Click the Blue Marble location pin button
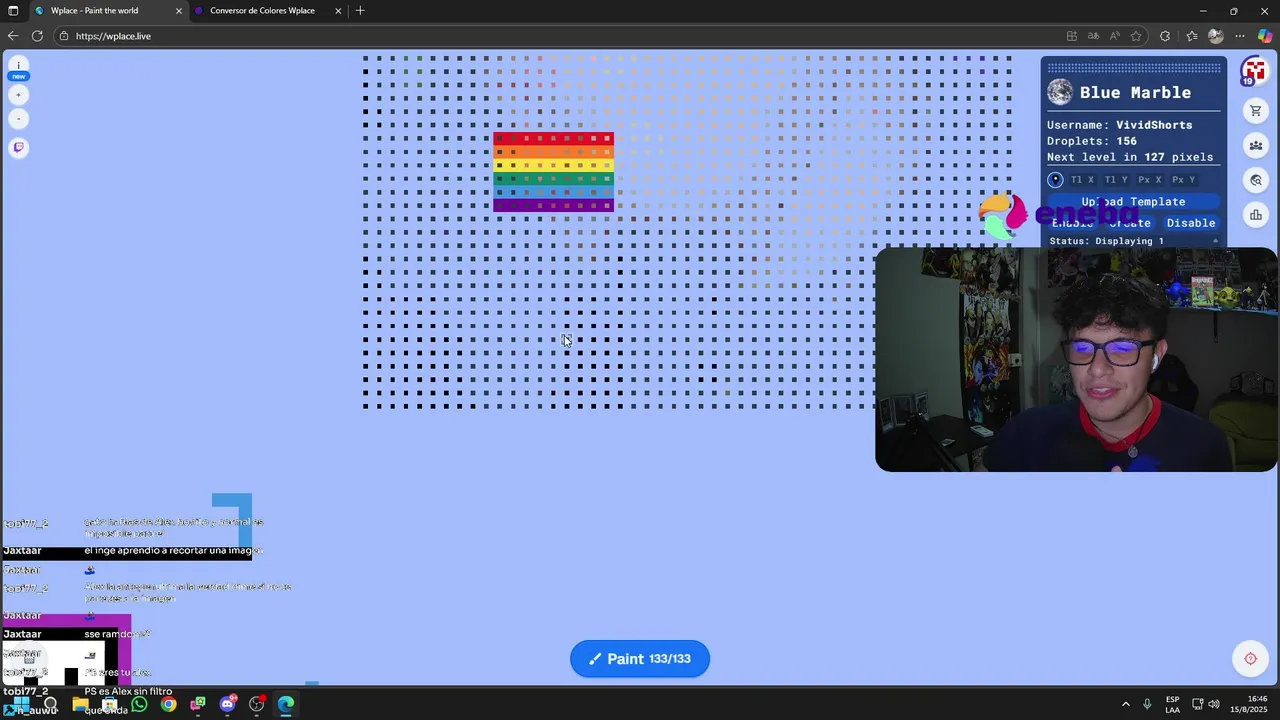The height and width of the screenshot is (720, 1280). pos(1055,180)
